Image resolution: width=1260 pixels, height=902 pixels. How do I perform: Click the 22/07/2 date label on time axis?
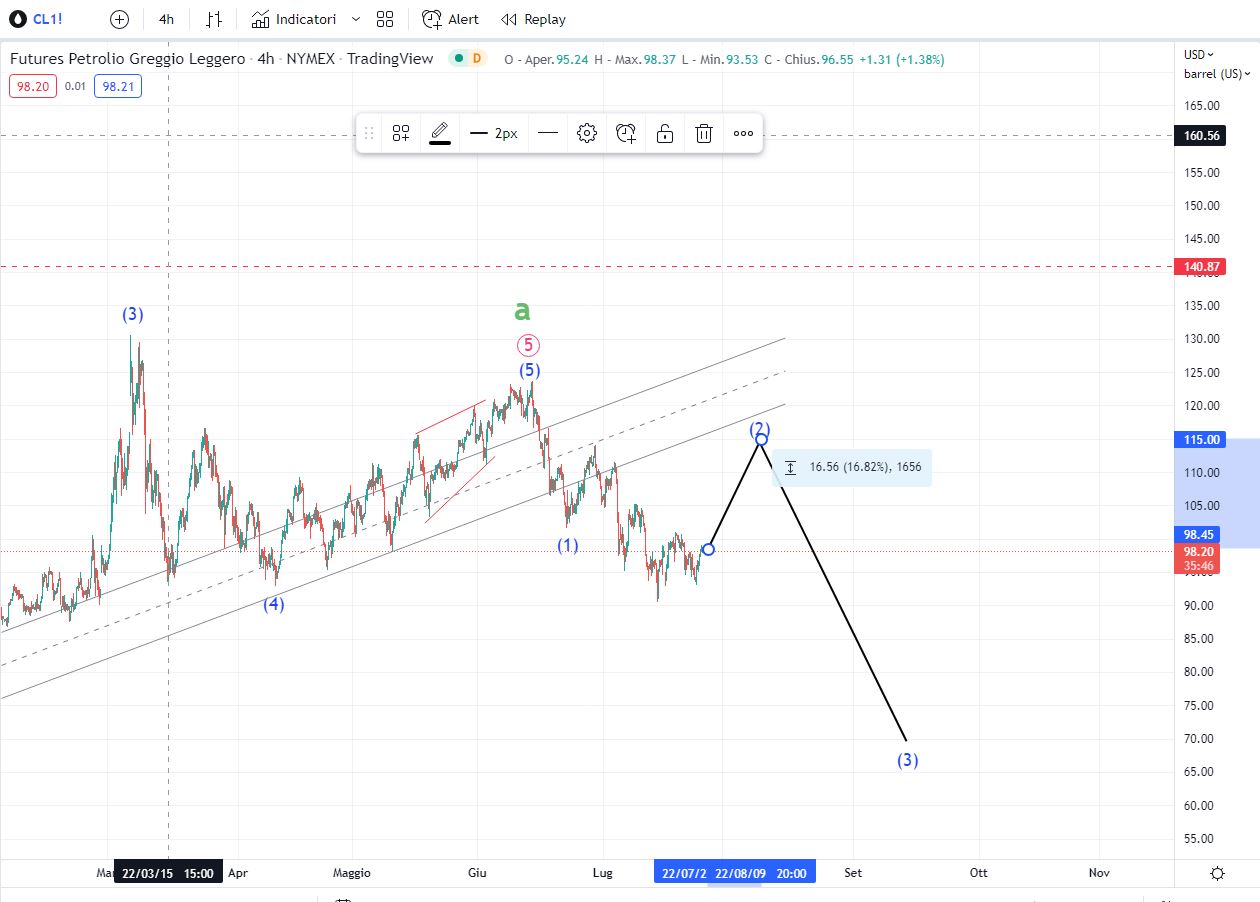(682, 873)
